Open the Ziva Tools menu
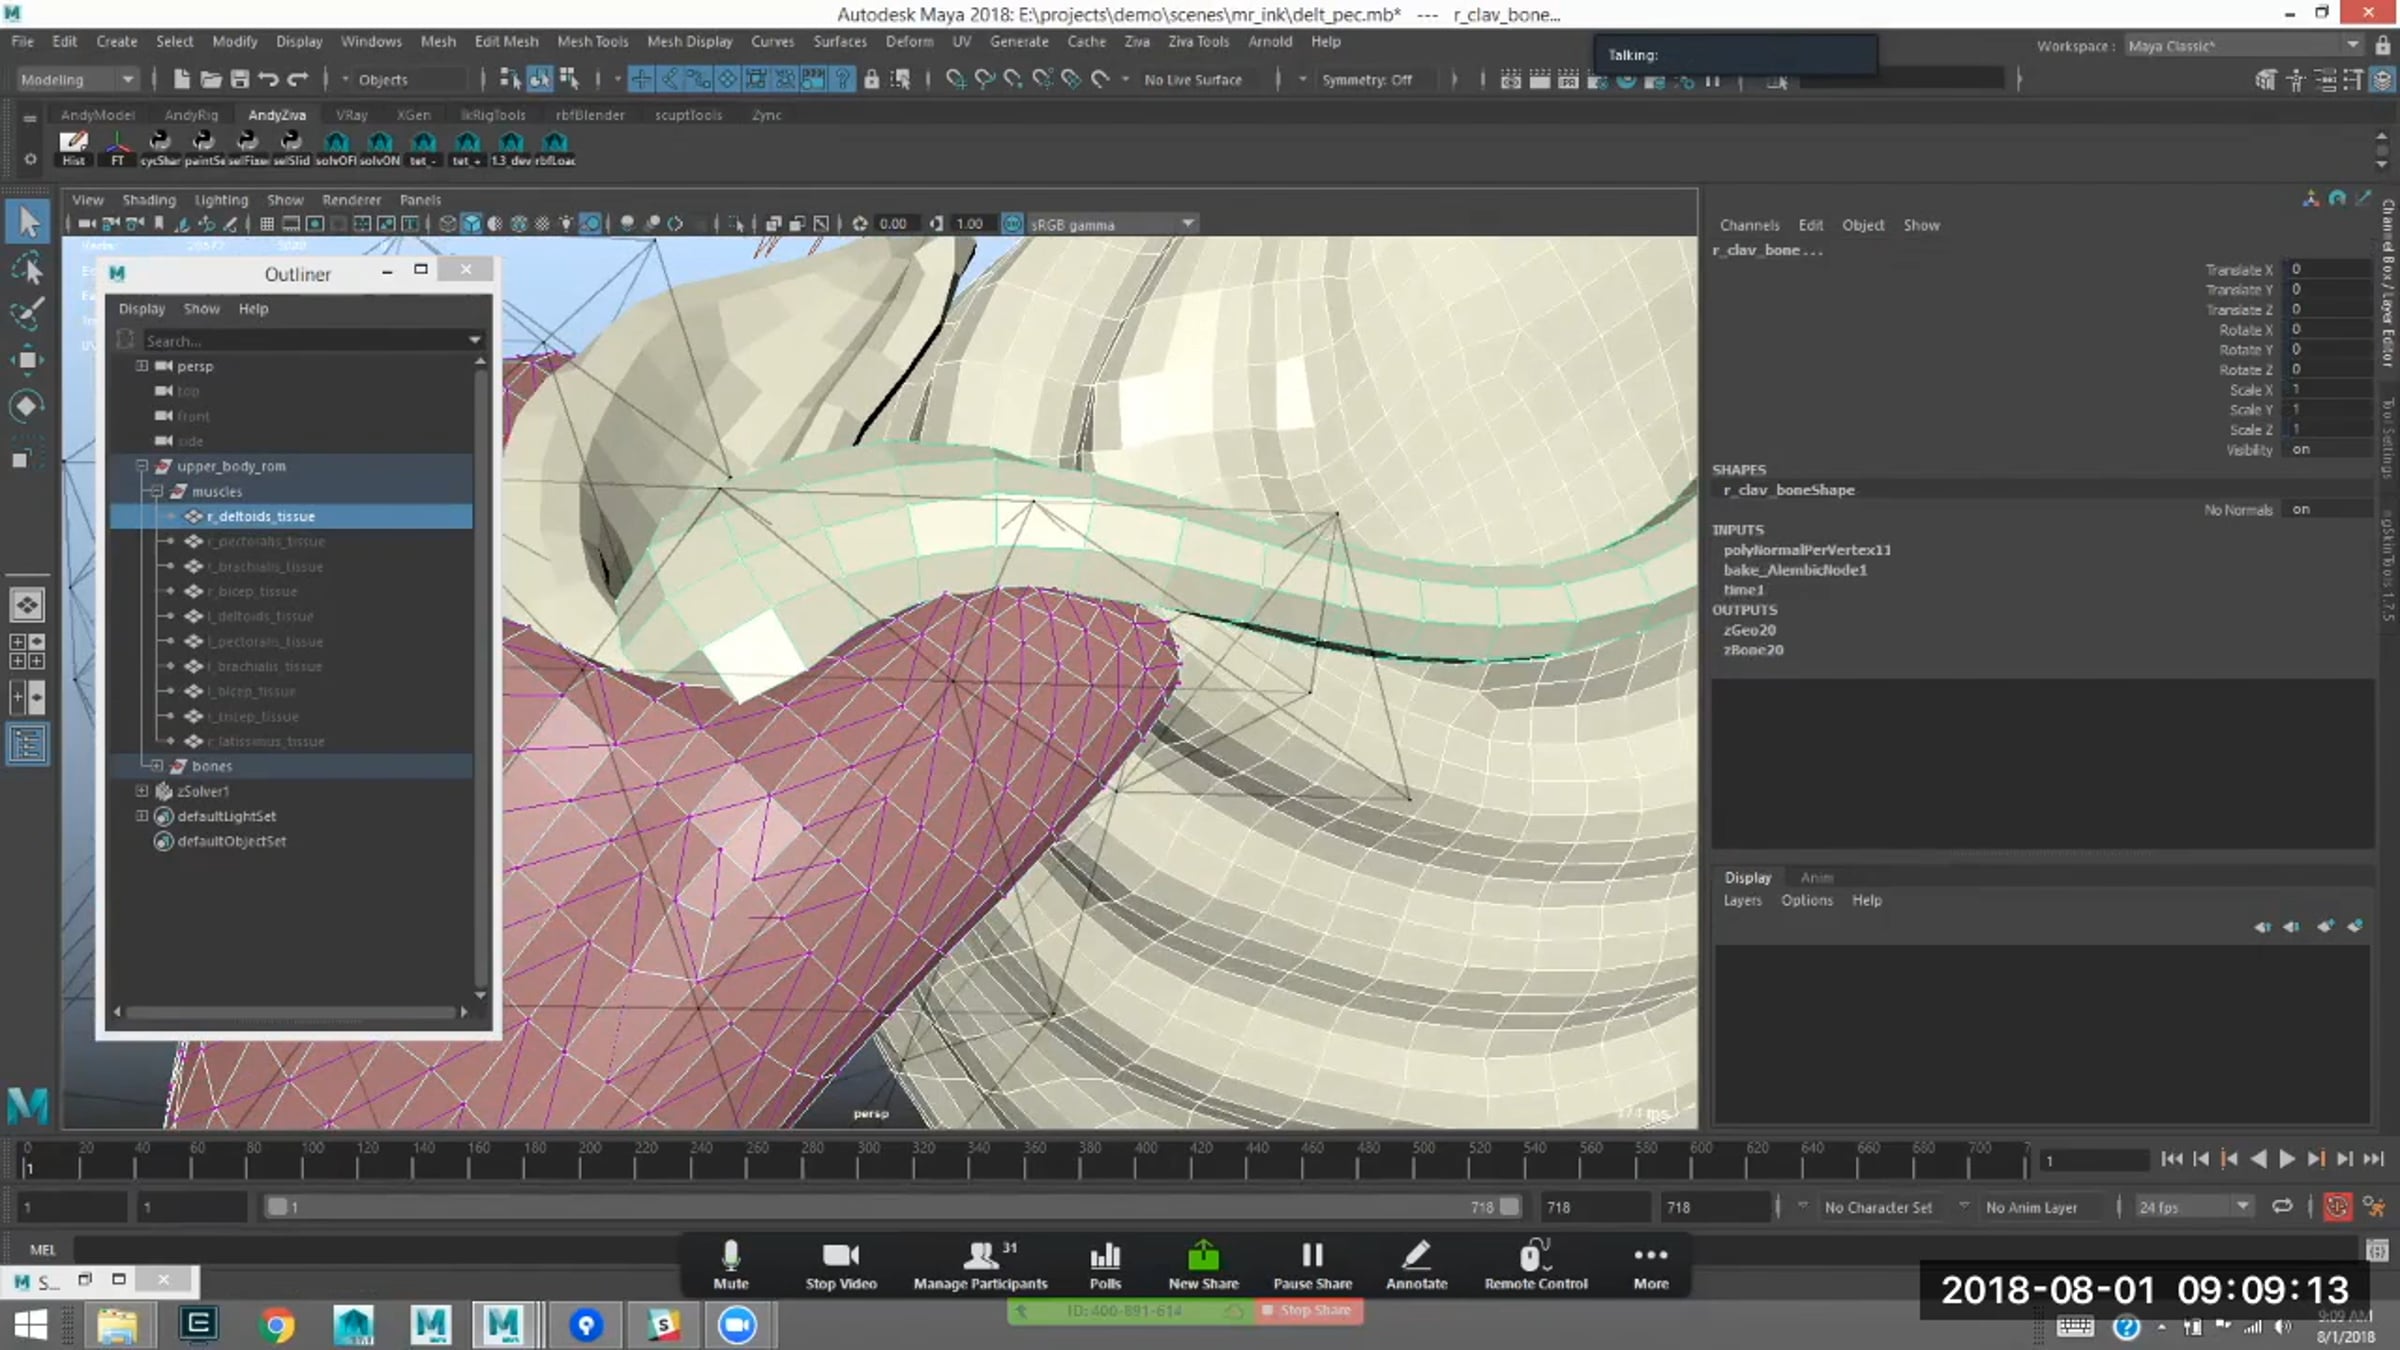The image size is (2400, 1350). (x=1198, y=42)
